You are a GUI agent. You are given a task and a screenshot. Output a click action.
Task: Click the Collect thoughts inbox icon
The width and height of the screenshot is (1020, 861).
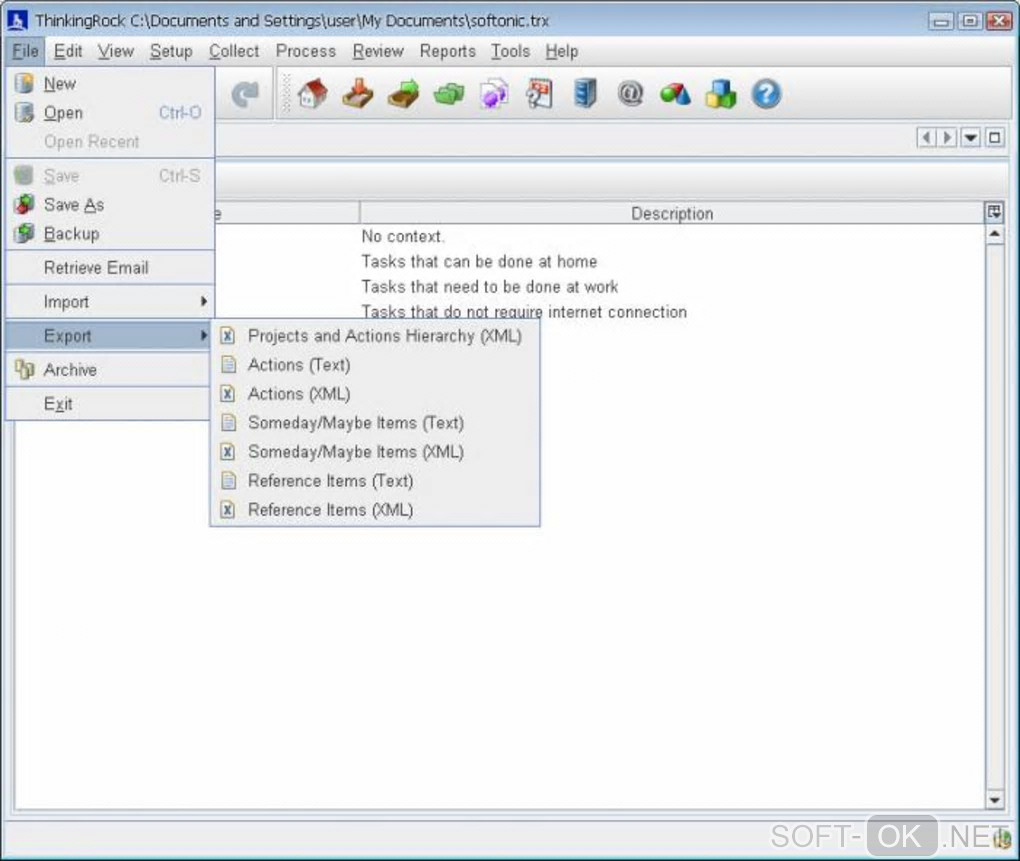[358, 94]
